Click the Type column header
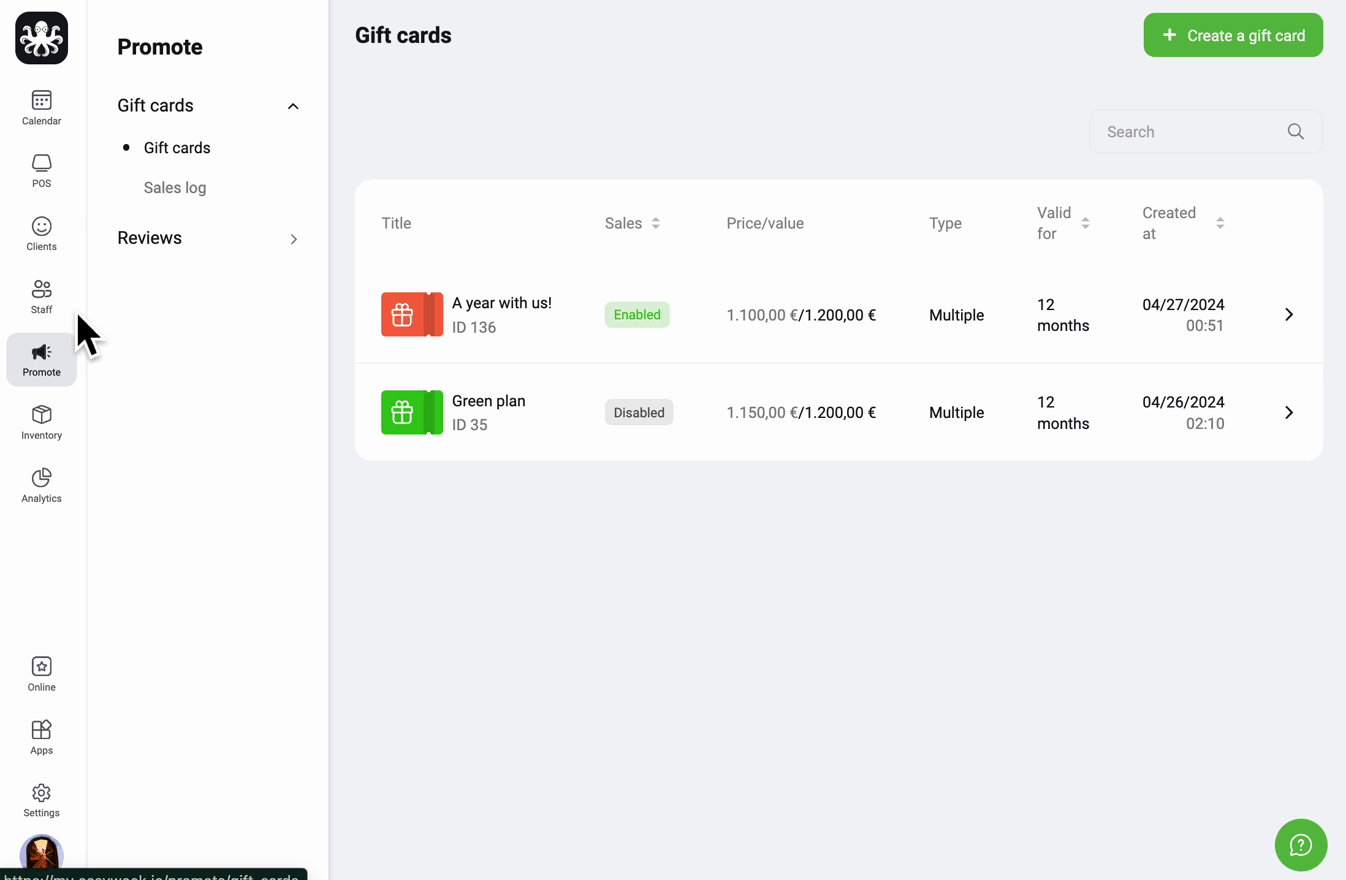This screenshot has width=1346, height=880. 945,223
